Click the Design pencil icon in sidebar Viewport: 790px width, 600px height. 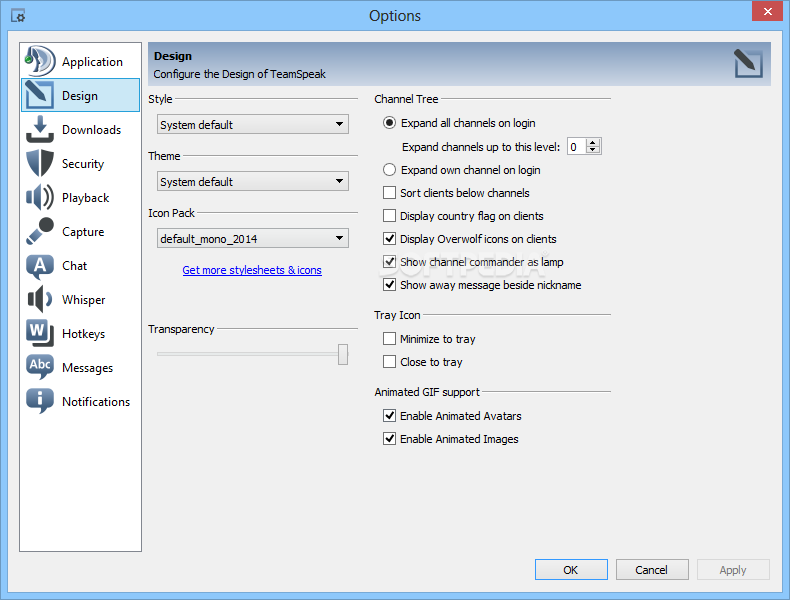click(x=39, y=95)
